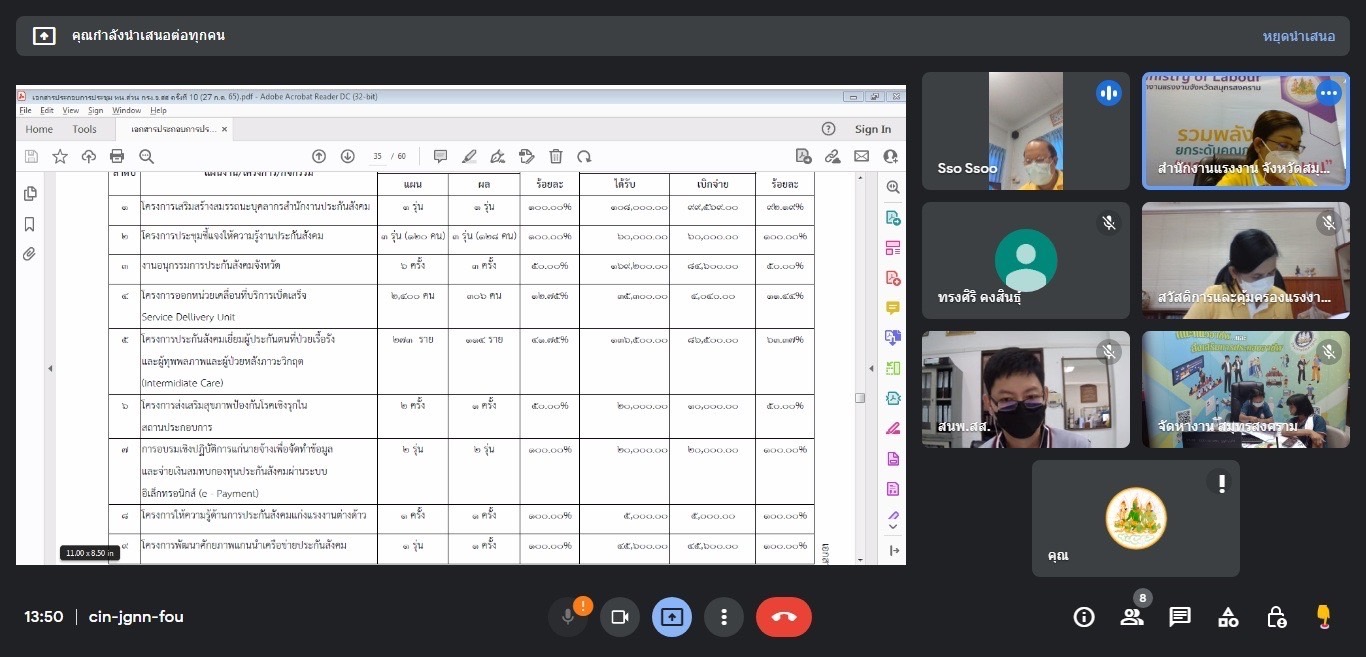
Task: Click the page number field showing 35
Action: point(378,156)
